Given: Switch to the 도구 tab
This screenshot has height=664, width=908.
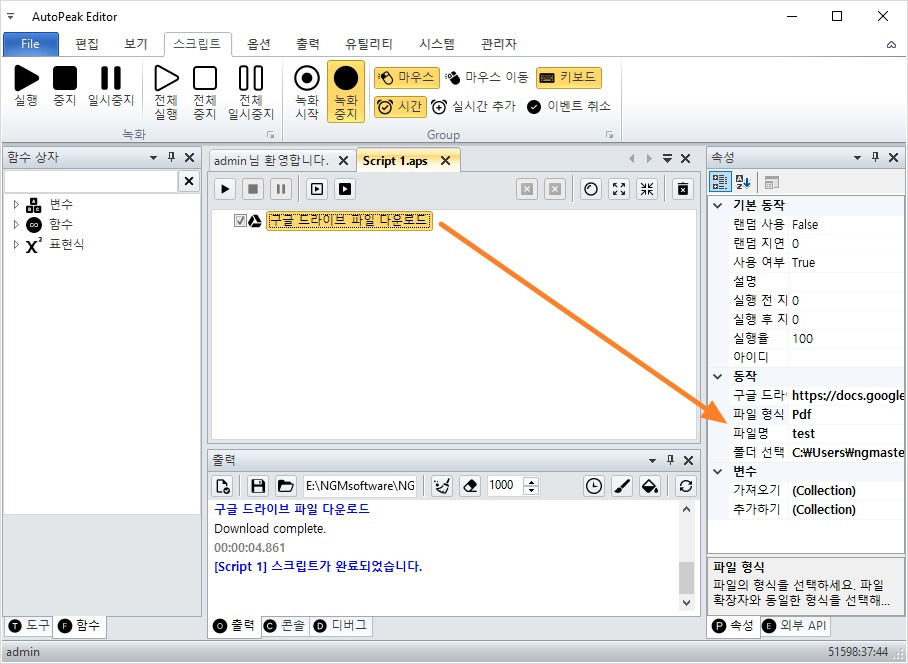Looking at the screenshot, I should click(x=30, y=626).
